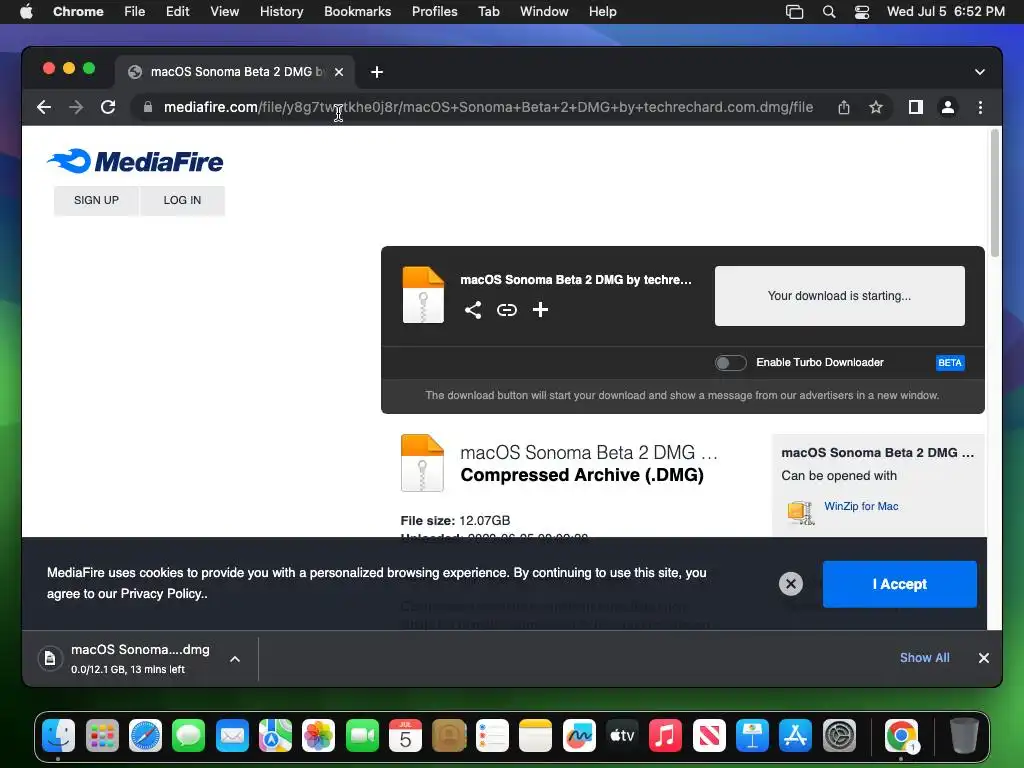Viewport: 1024px width, 768px height.
Task: Open the History menu
Action: tap(281, 12)
